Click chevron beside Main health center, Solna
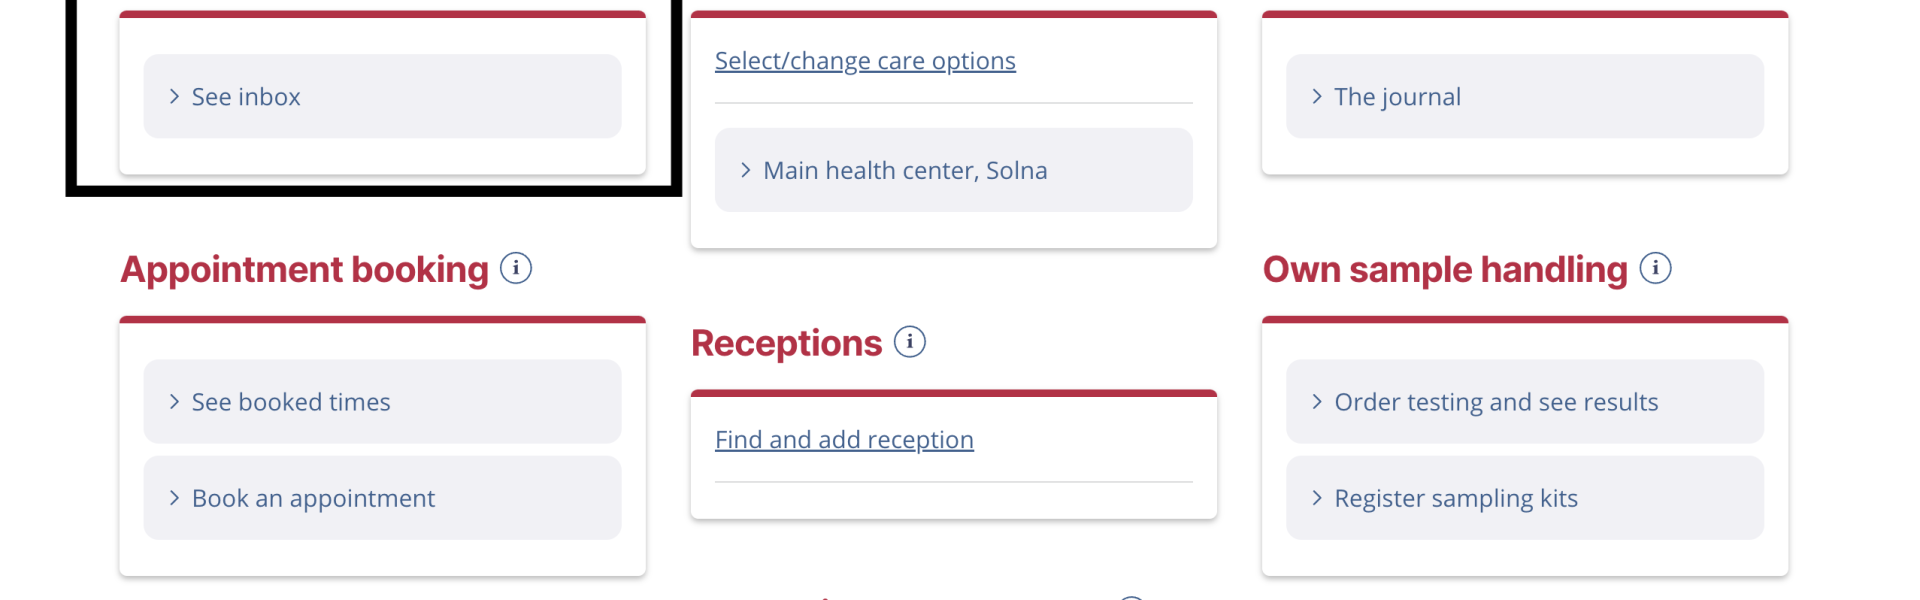This screenshot has height=600, width=1920. [x=746, y=170]
